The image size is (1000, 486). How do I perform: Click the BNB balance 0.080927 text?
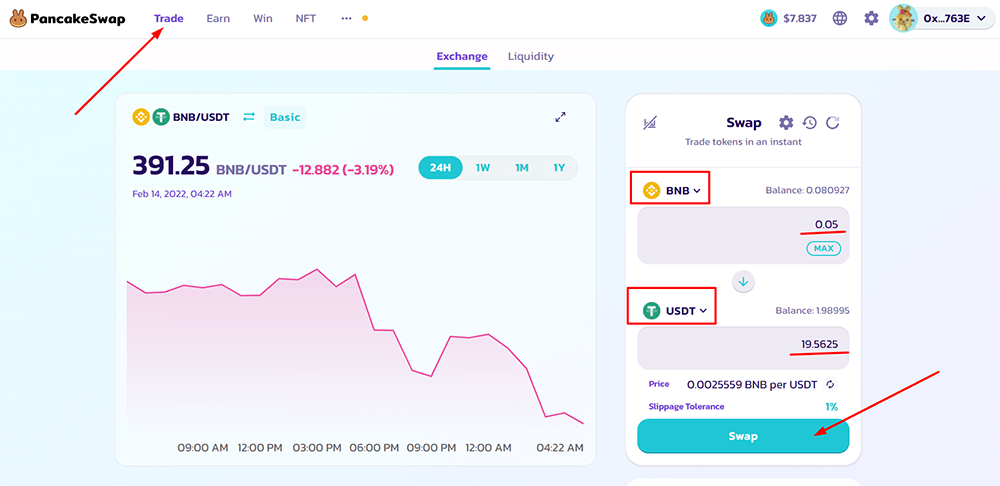(x=807, y=190)
